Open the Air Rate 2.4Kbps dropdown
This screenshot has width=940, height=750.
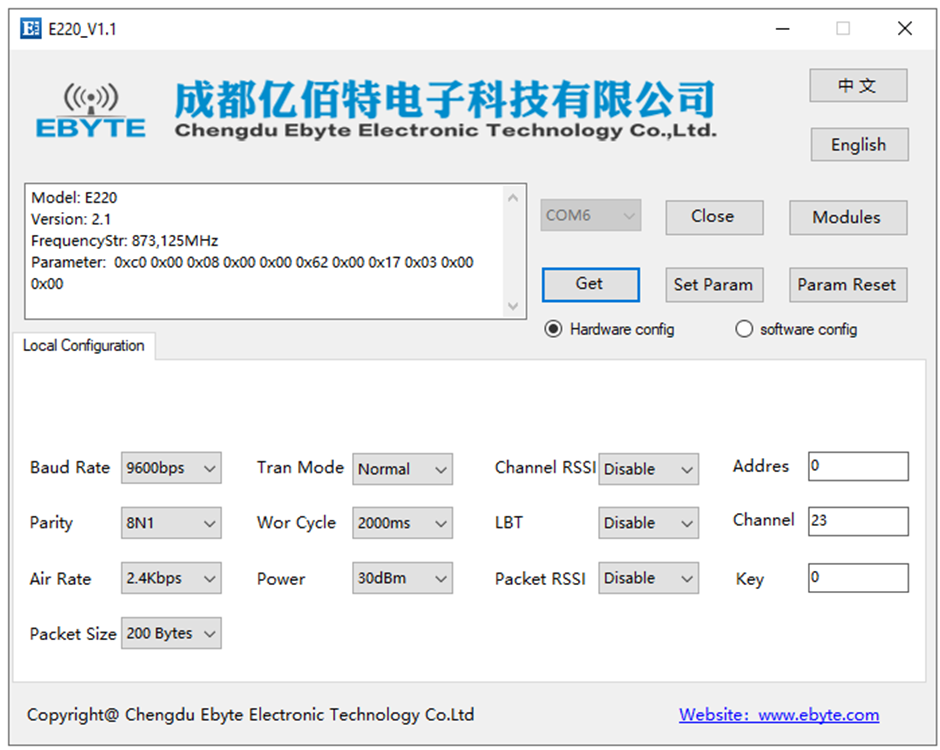tap(171, 578)
